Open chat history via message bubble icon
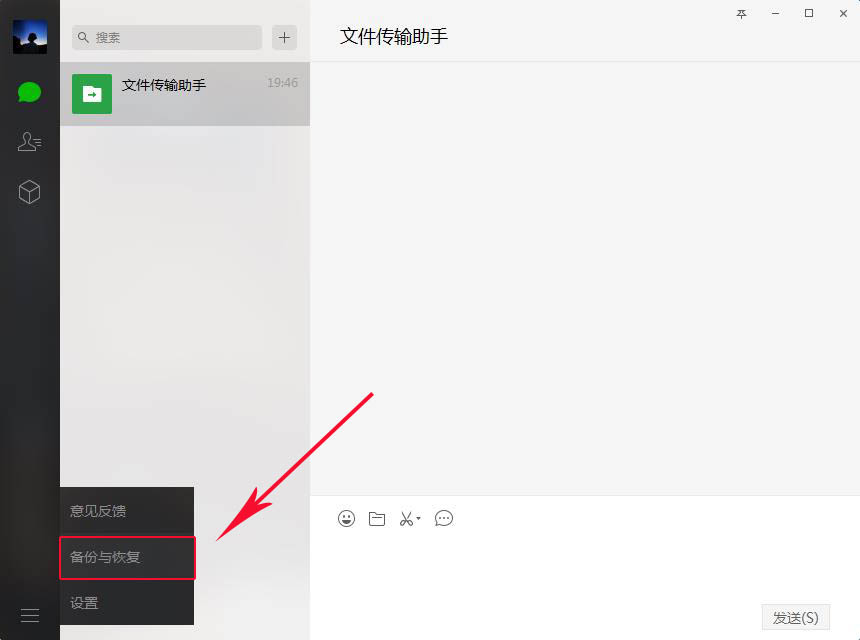Screen dimensions: 860x640 click(x=444, y=518)
